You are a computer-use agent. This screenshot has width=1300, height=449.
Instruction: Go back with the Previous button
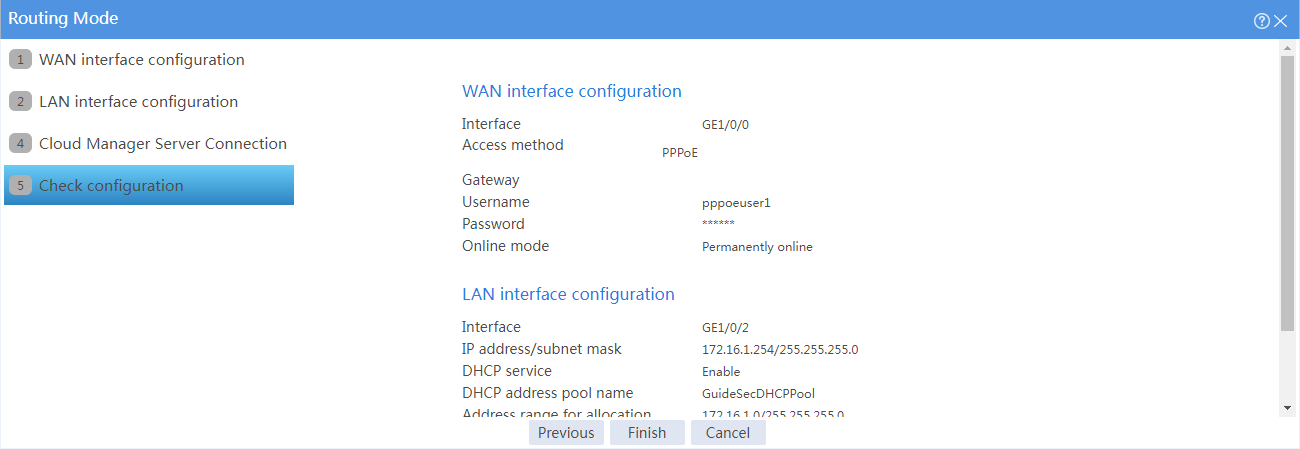pos(566,432)
